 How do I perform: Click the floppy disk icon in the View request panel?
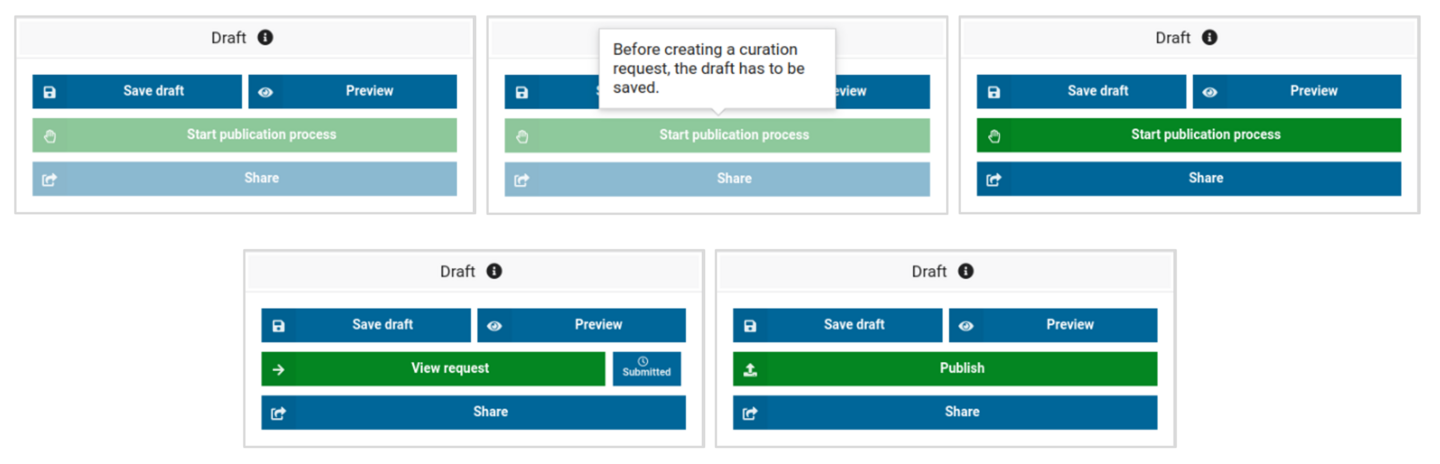click(x=279, y=325)
